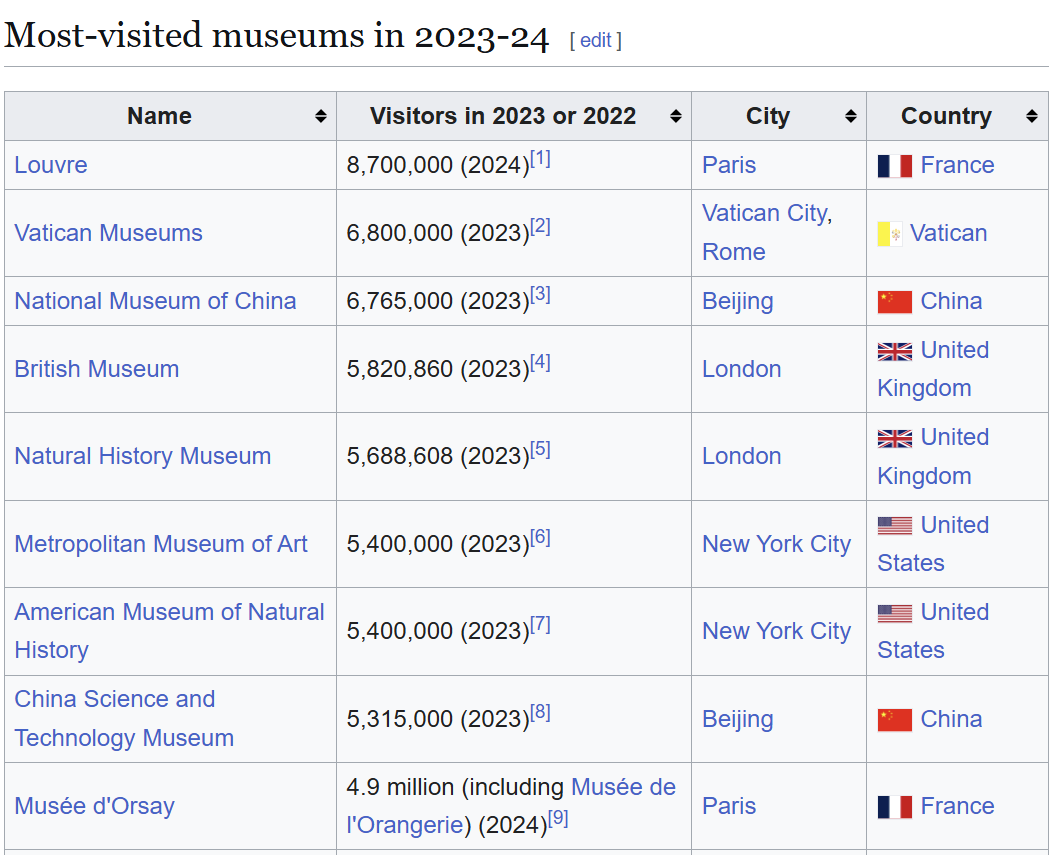The width and height of the screenshot is (1059, 855).
Task: Sort by Visitors in 2023 or 2022 arrows
Action: (x=675, y=116)
